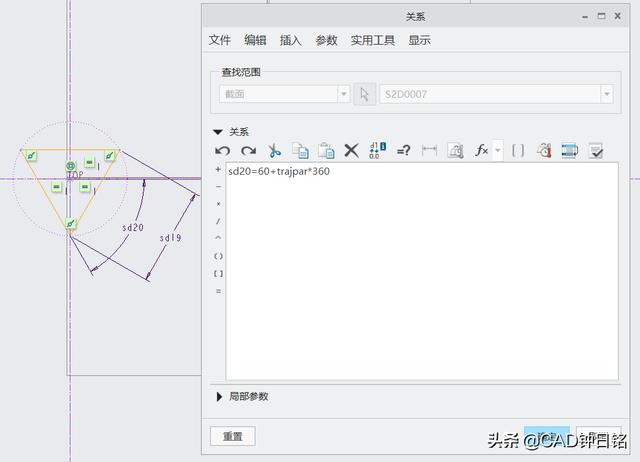Insert multiply operator from side palette
The width and height of the screenshot is (640, 462).
(x=218, y=204)
